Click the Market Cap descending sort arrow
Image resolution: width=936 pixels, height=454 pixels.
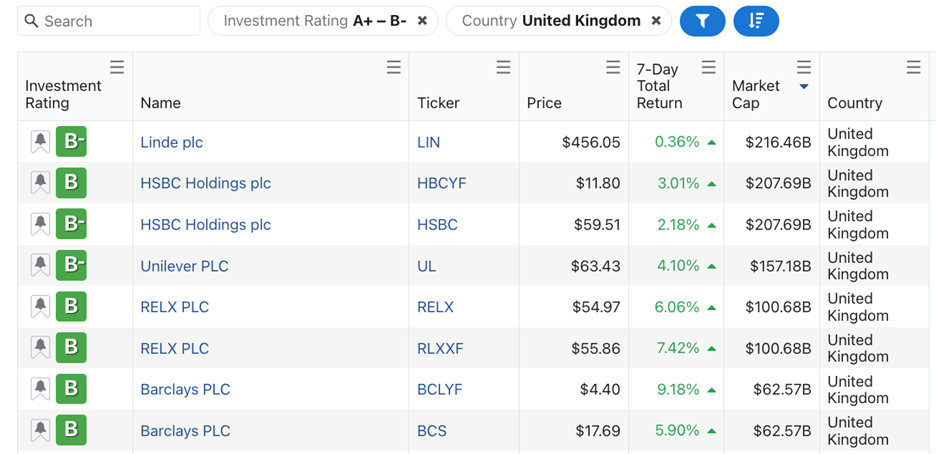[x=803, y=87]
